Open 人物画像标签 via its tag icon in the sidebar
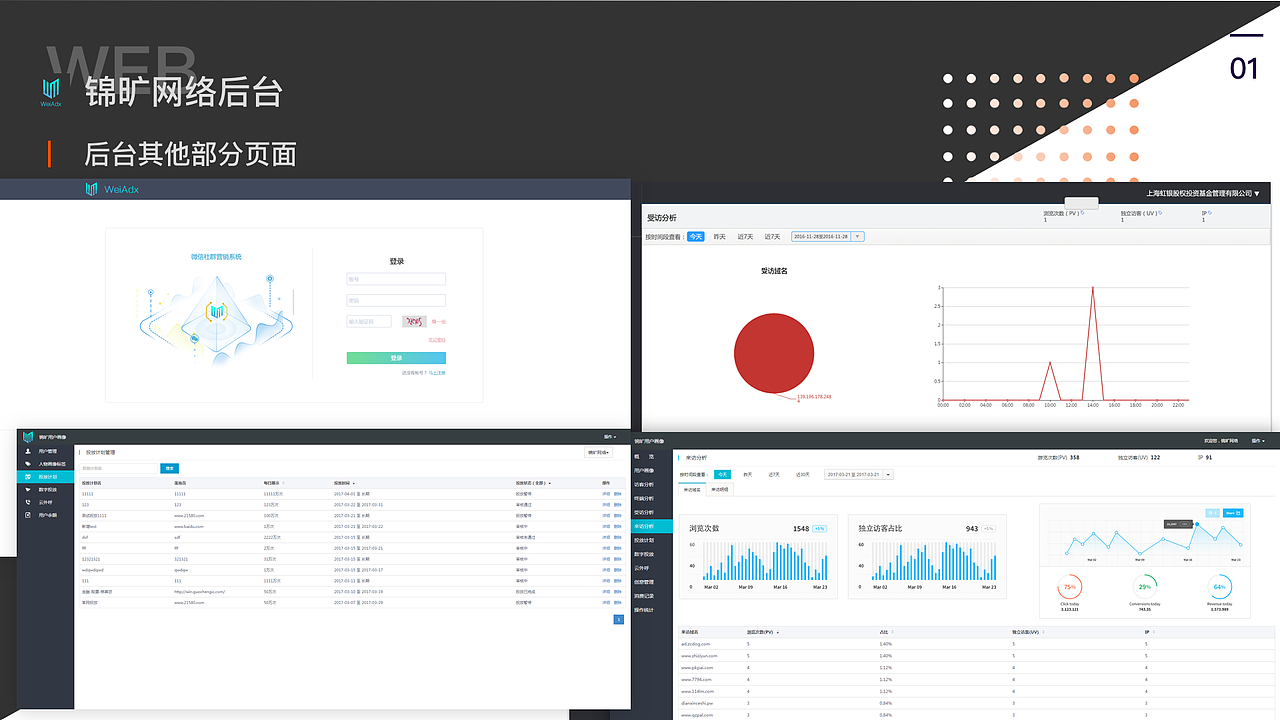 coord(28,464)
